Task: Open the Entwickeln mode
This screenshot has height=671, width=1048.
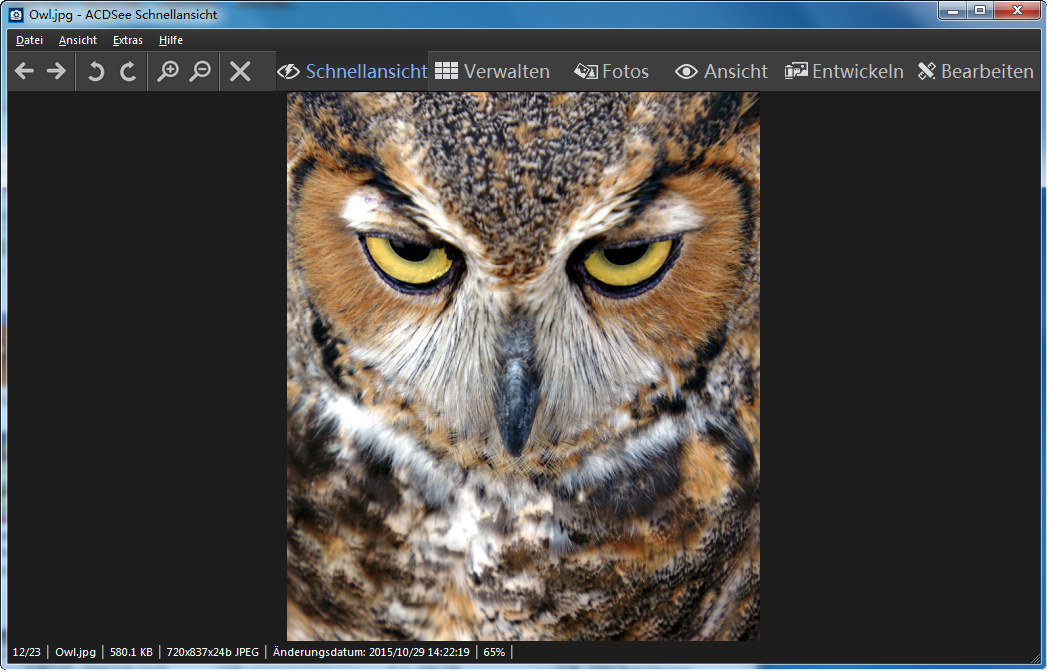Action: (x=844, y=71)
